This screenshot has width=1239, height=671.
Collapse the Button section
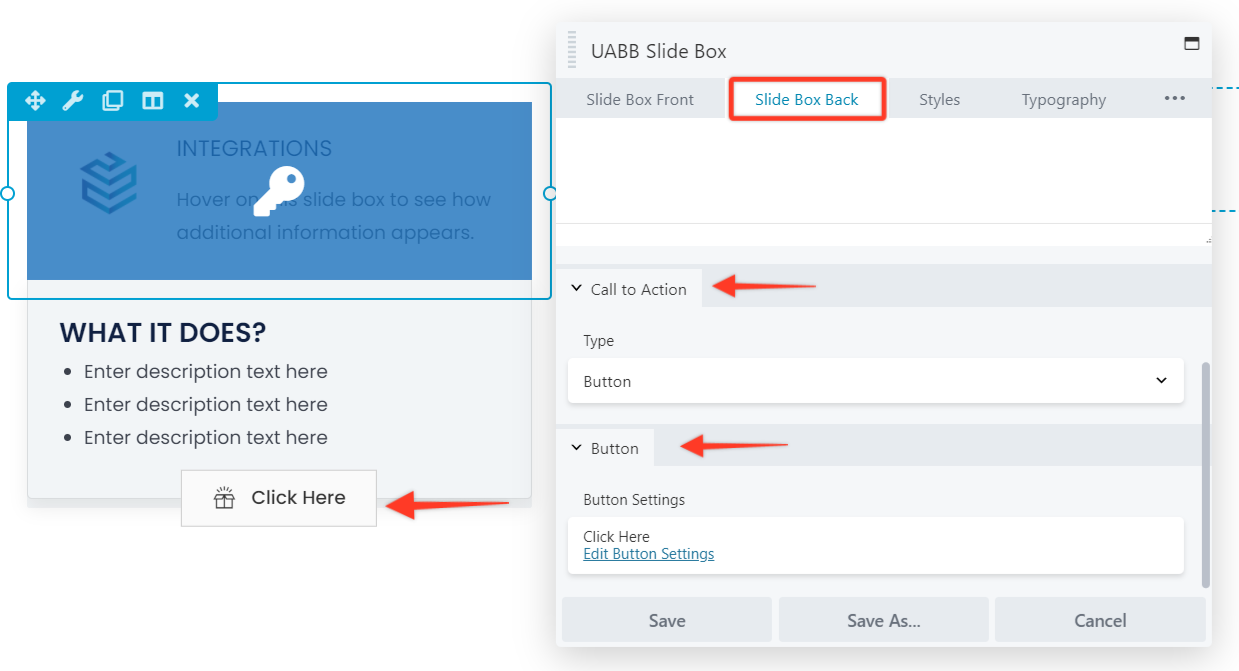point(605,448)
